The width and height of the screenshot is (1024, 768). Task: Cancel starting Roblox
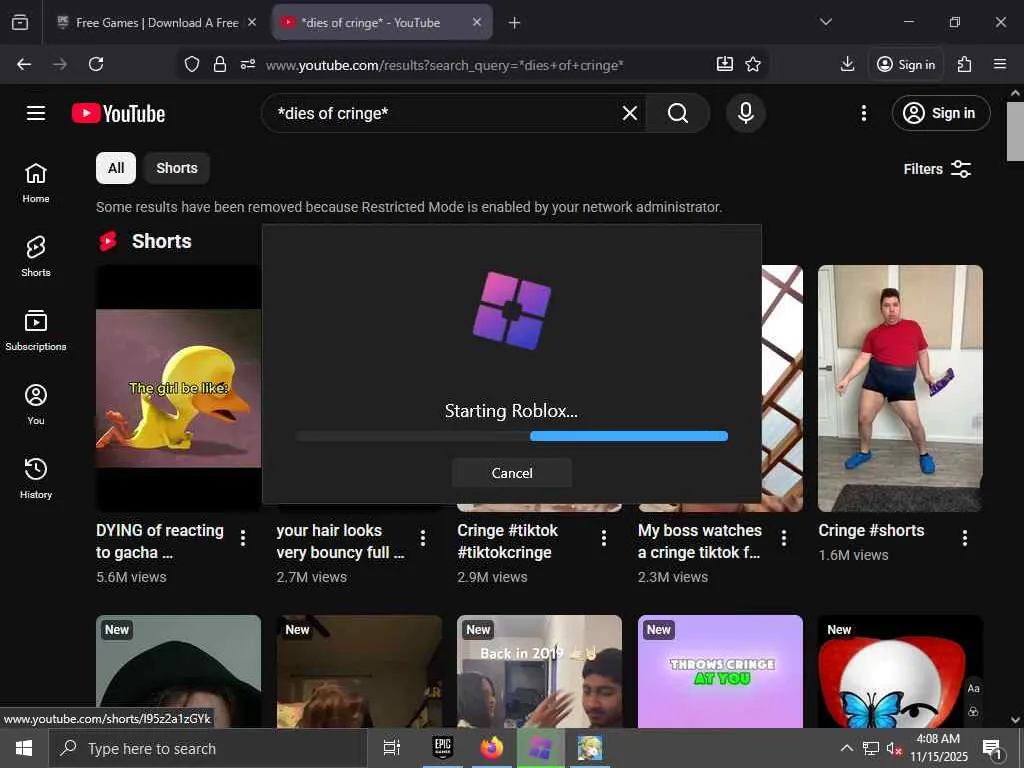pos(512,473)
